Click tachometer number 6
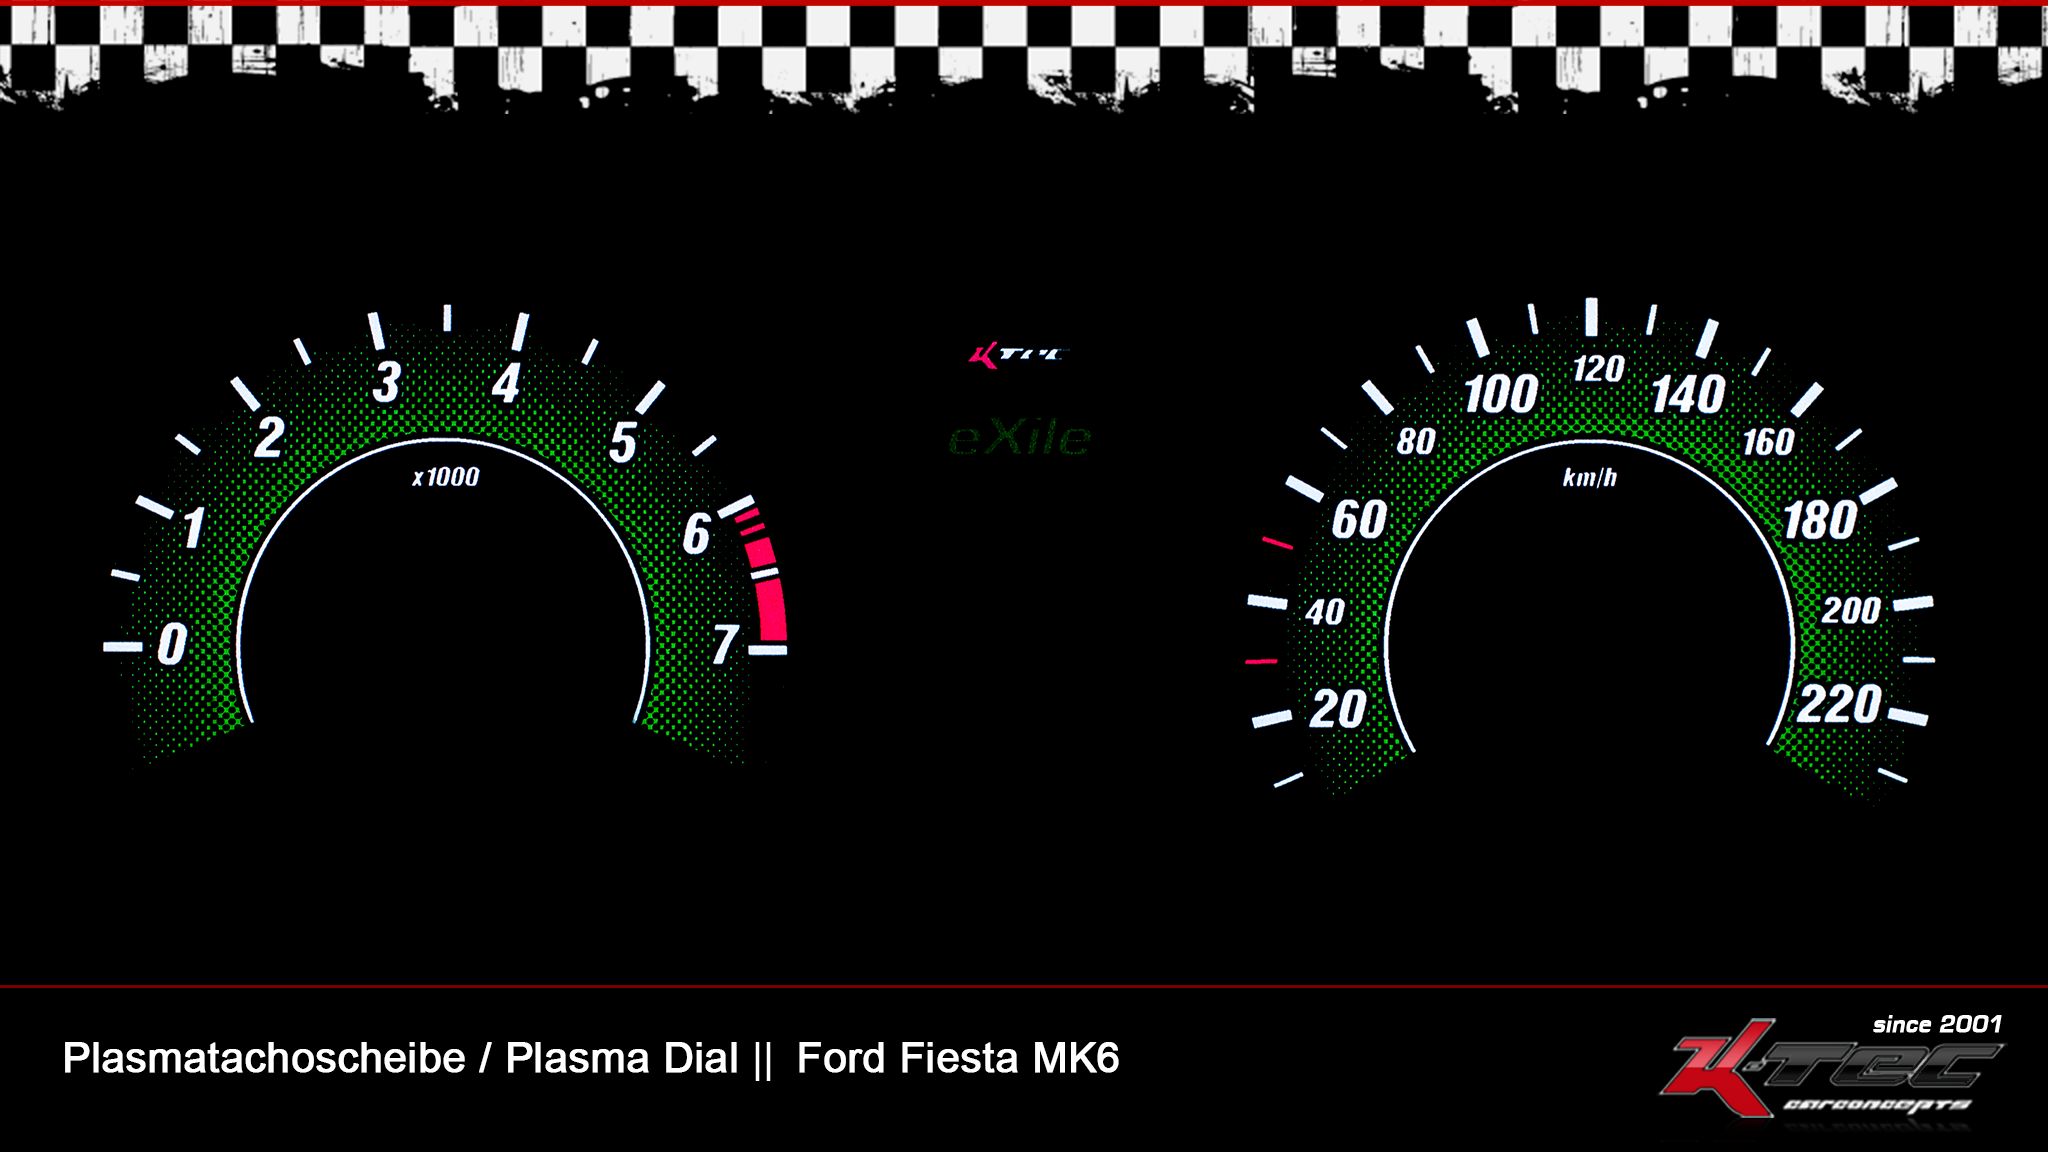 point(697,533)
